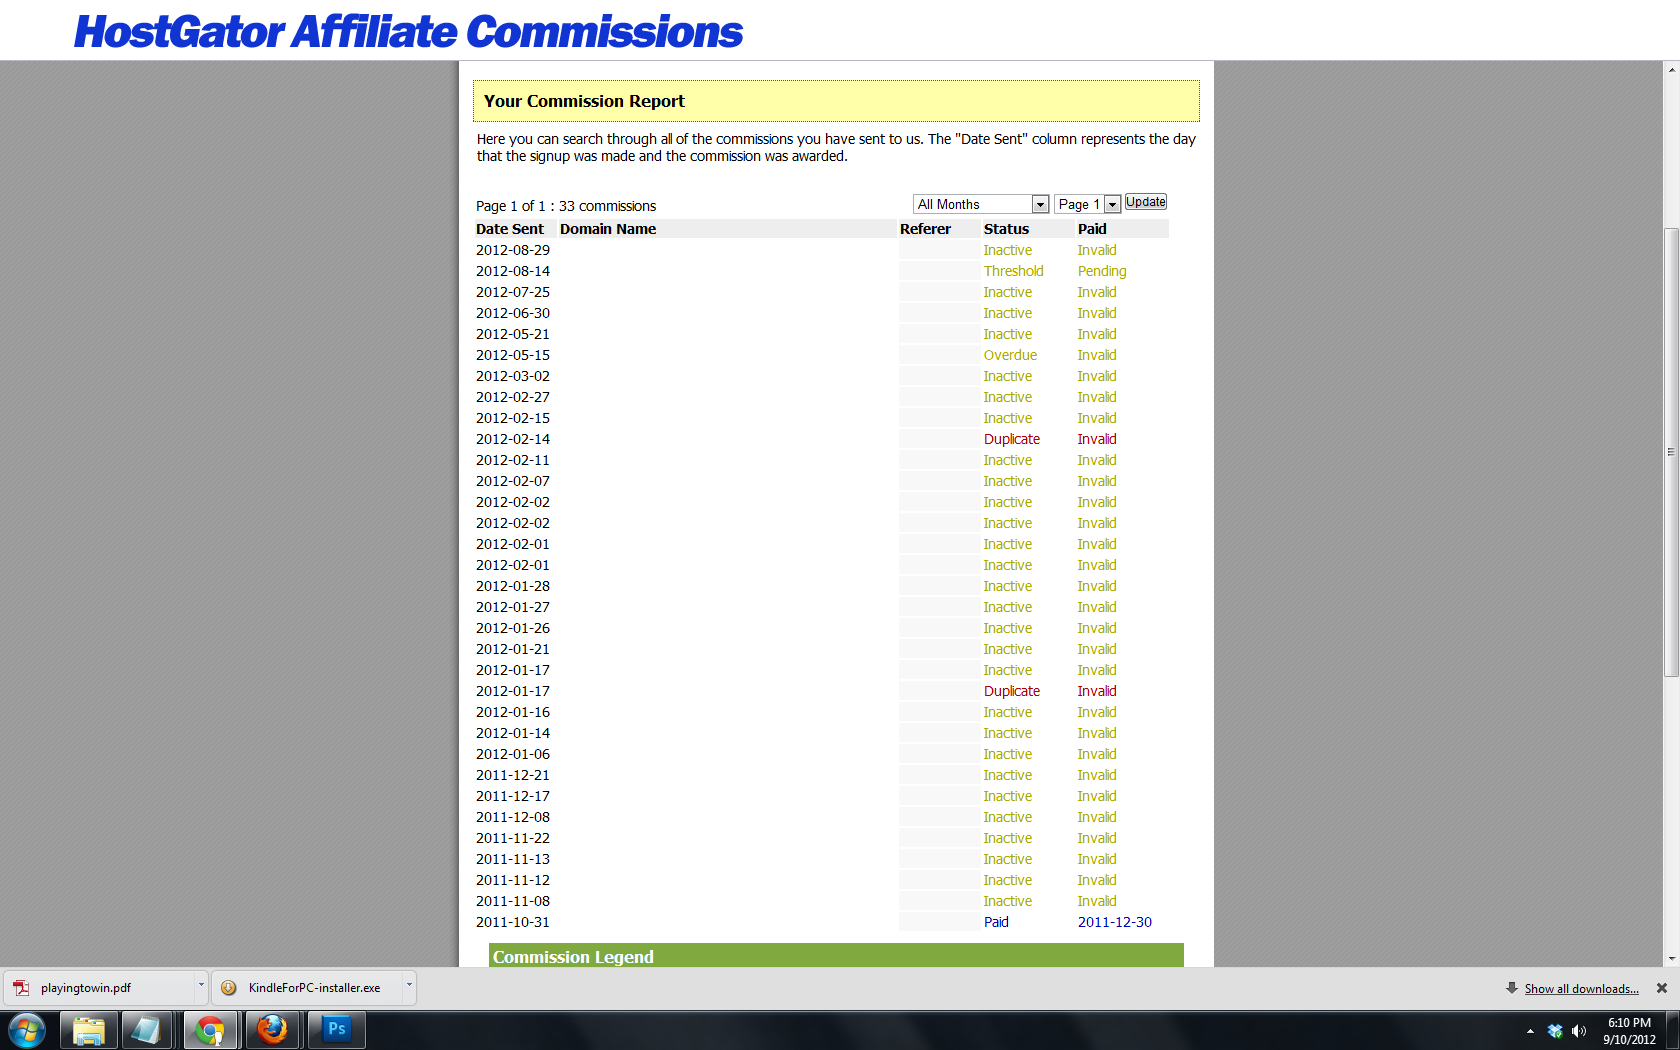Click the page scrollbar up arrow
This screenshot has height=1050, width=1680.
click(1671, 70)
